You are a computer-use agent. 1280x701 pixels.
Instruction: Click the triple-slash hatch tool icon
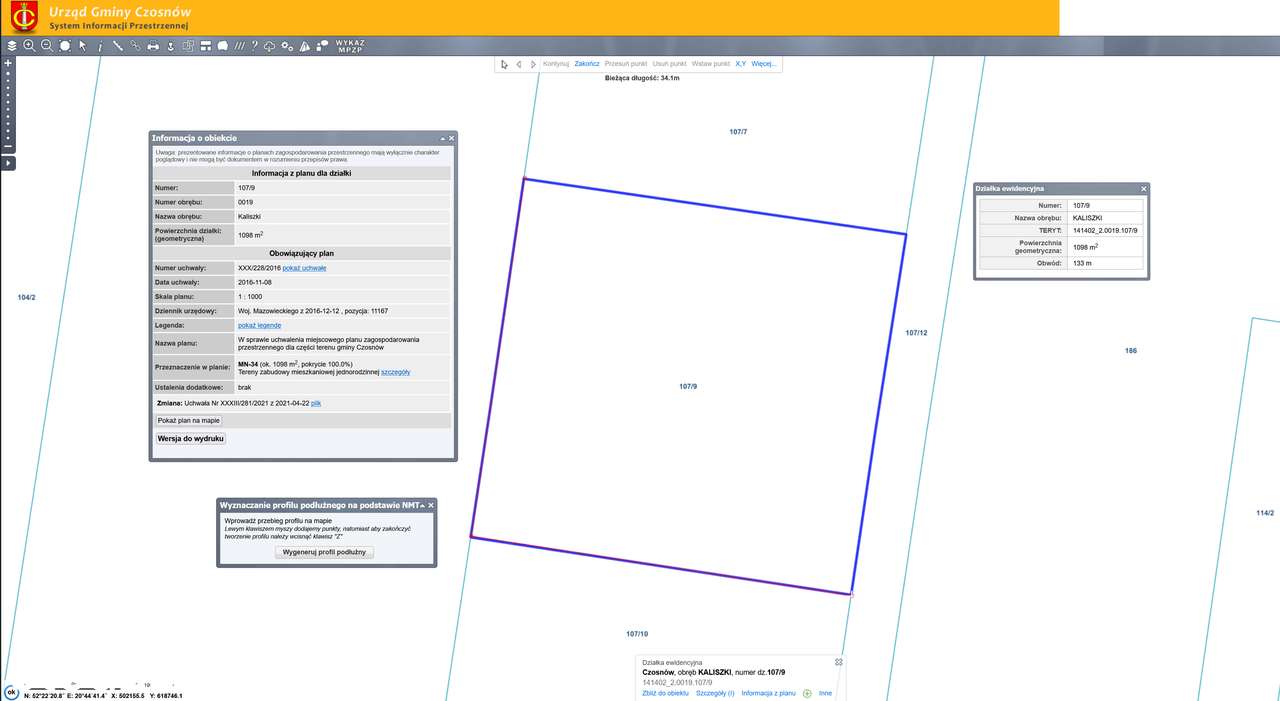click(x=240, y=46)
